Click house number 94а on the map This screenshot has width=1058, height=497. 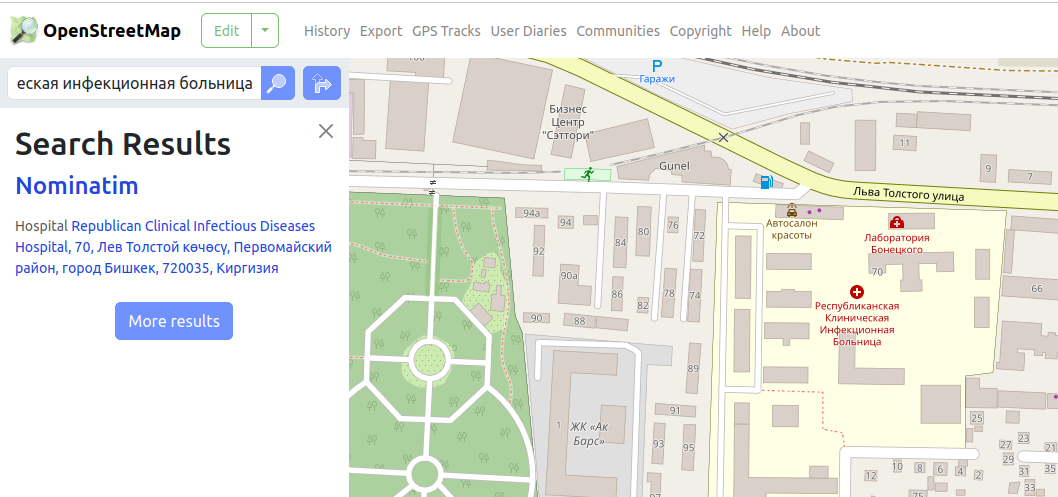click(532, 214)
